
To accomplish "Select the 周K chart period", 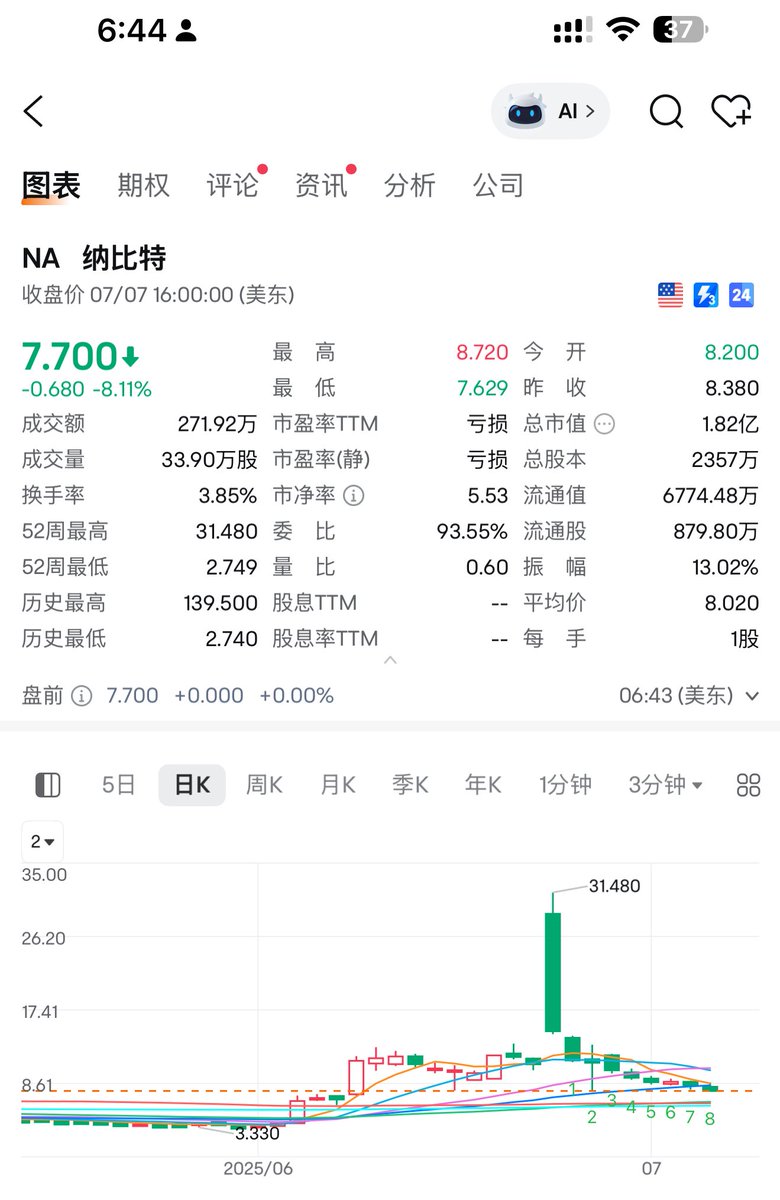I will (264, 785).
